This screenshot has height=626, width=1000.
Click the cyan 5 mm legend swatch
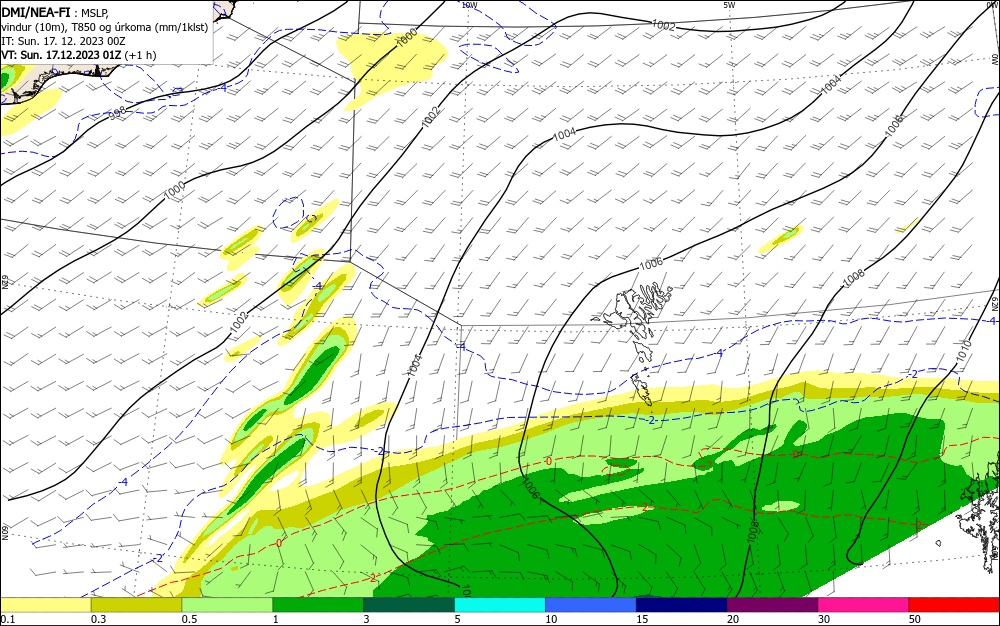[x=500, y=605]
